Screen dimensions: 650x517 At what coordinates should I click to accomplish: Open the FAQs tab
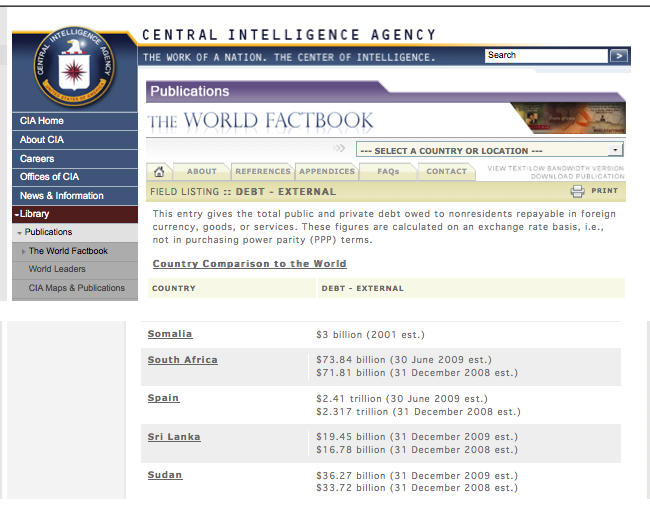[x=388, y=171]
